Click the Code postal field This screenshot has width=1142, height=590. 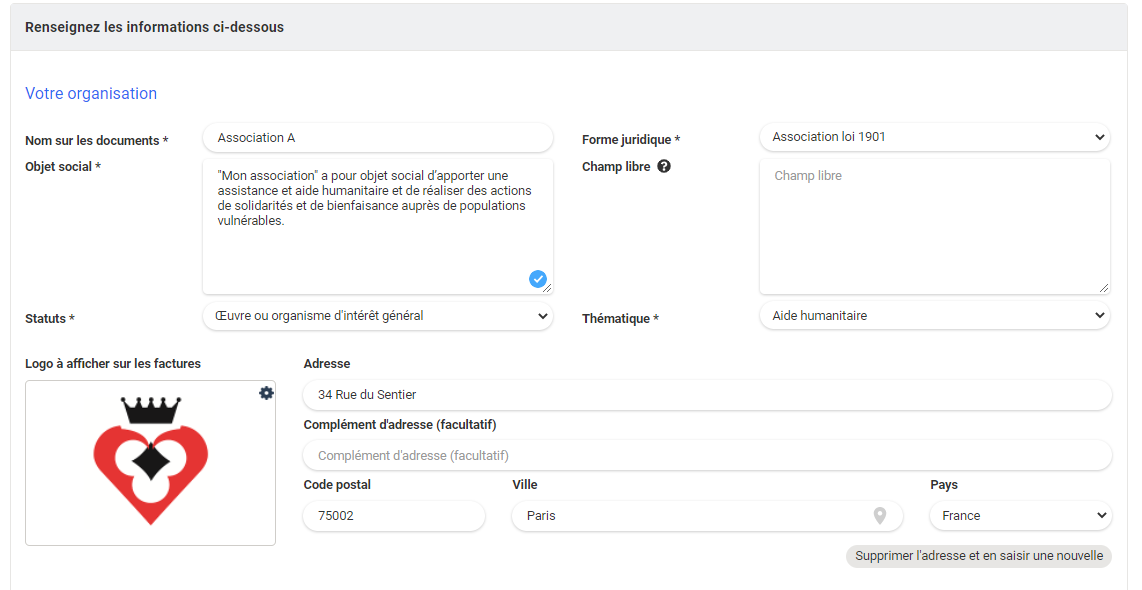(394, 516)
